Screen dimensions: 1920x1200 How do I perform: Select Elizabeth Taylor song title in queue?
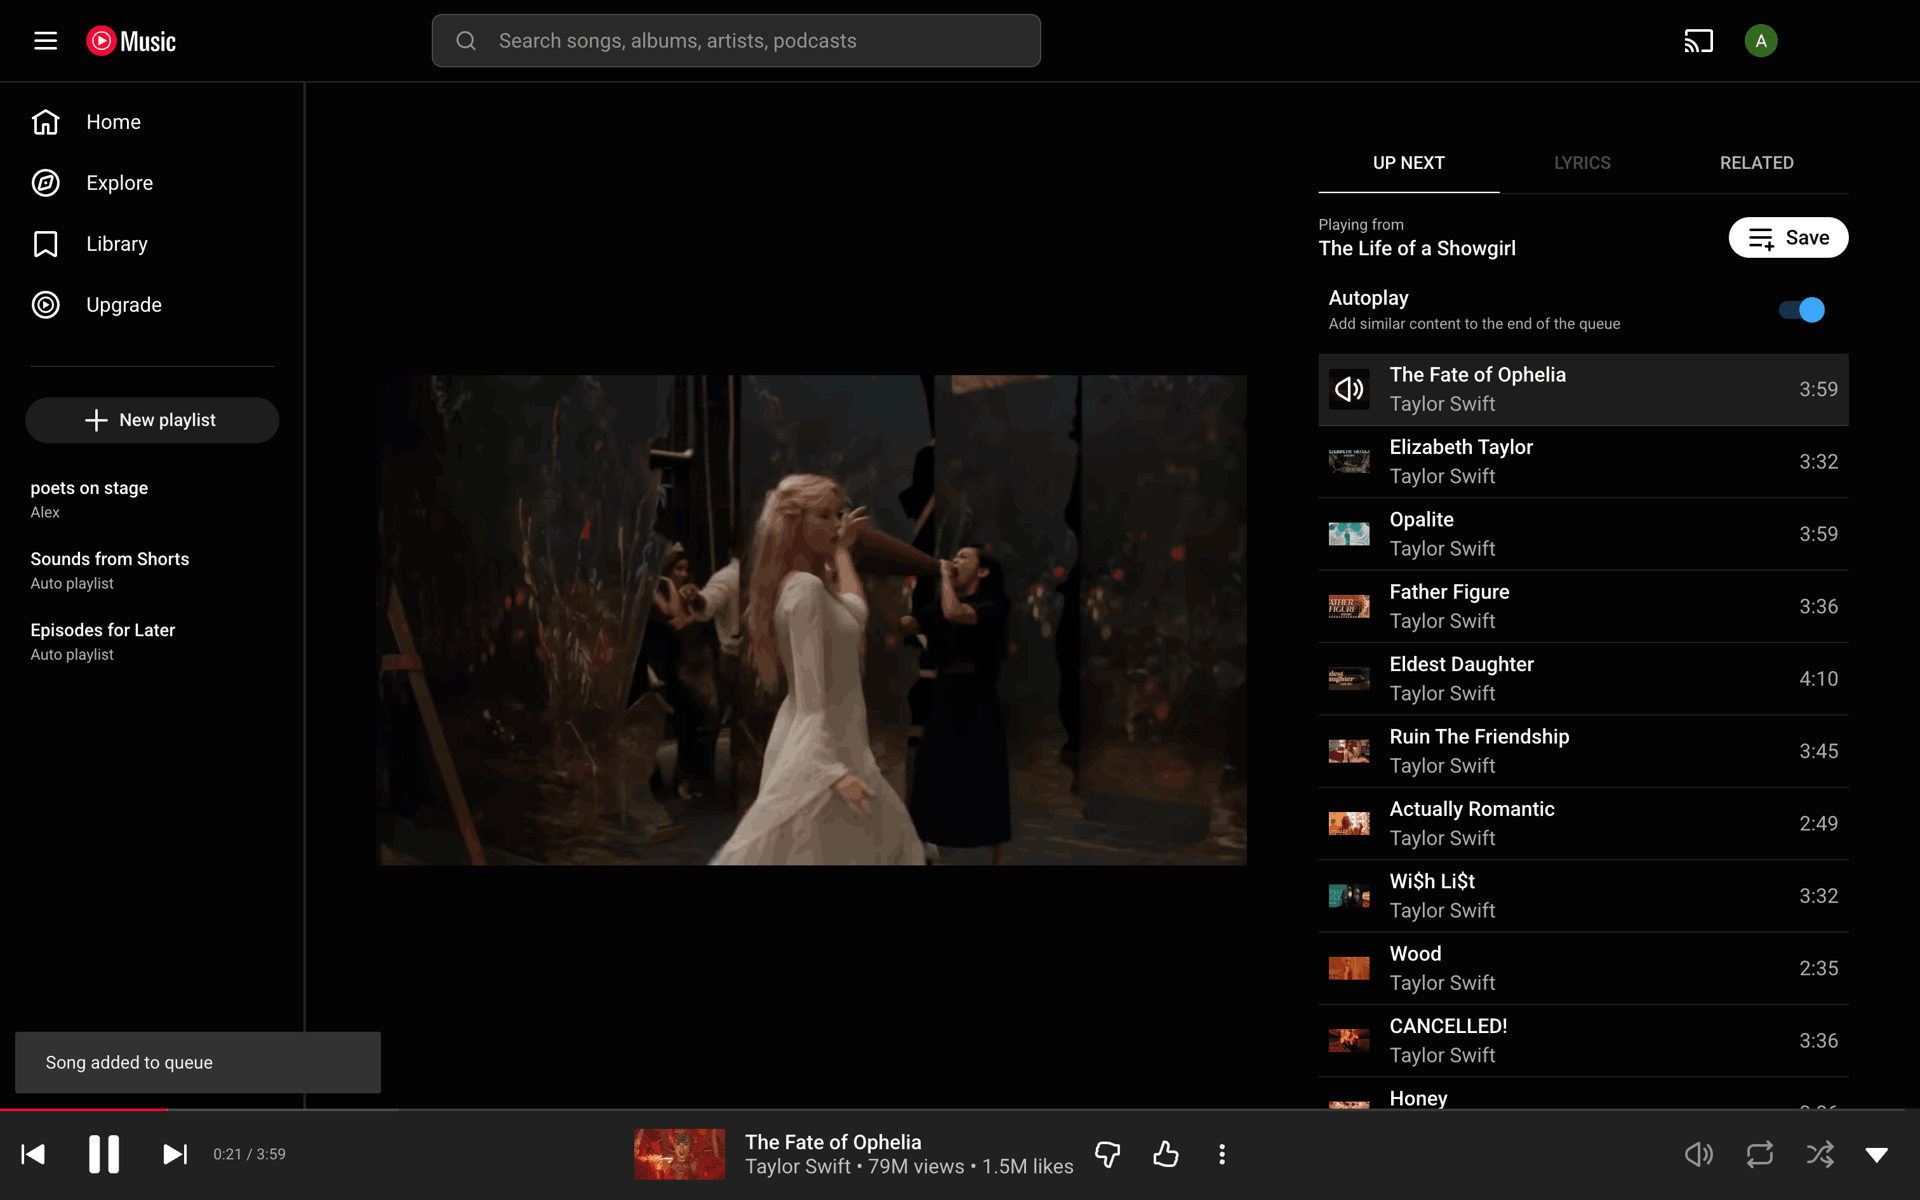pos(1461,447)
